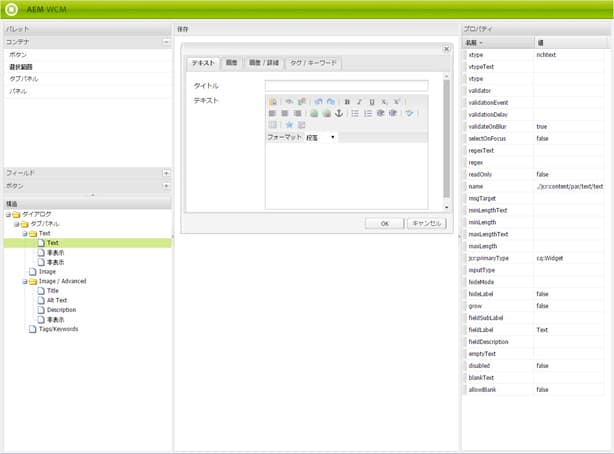This screenshot has height=454, width=614.
Task: Decrease indent with the outdent icon
Action: [x=380, y=113]
